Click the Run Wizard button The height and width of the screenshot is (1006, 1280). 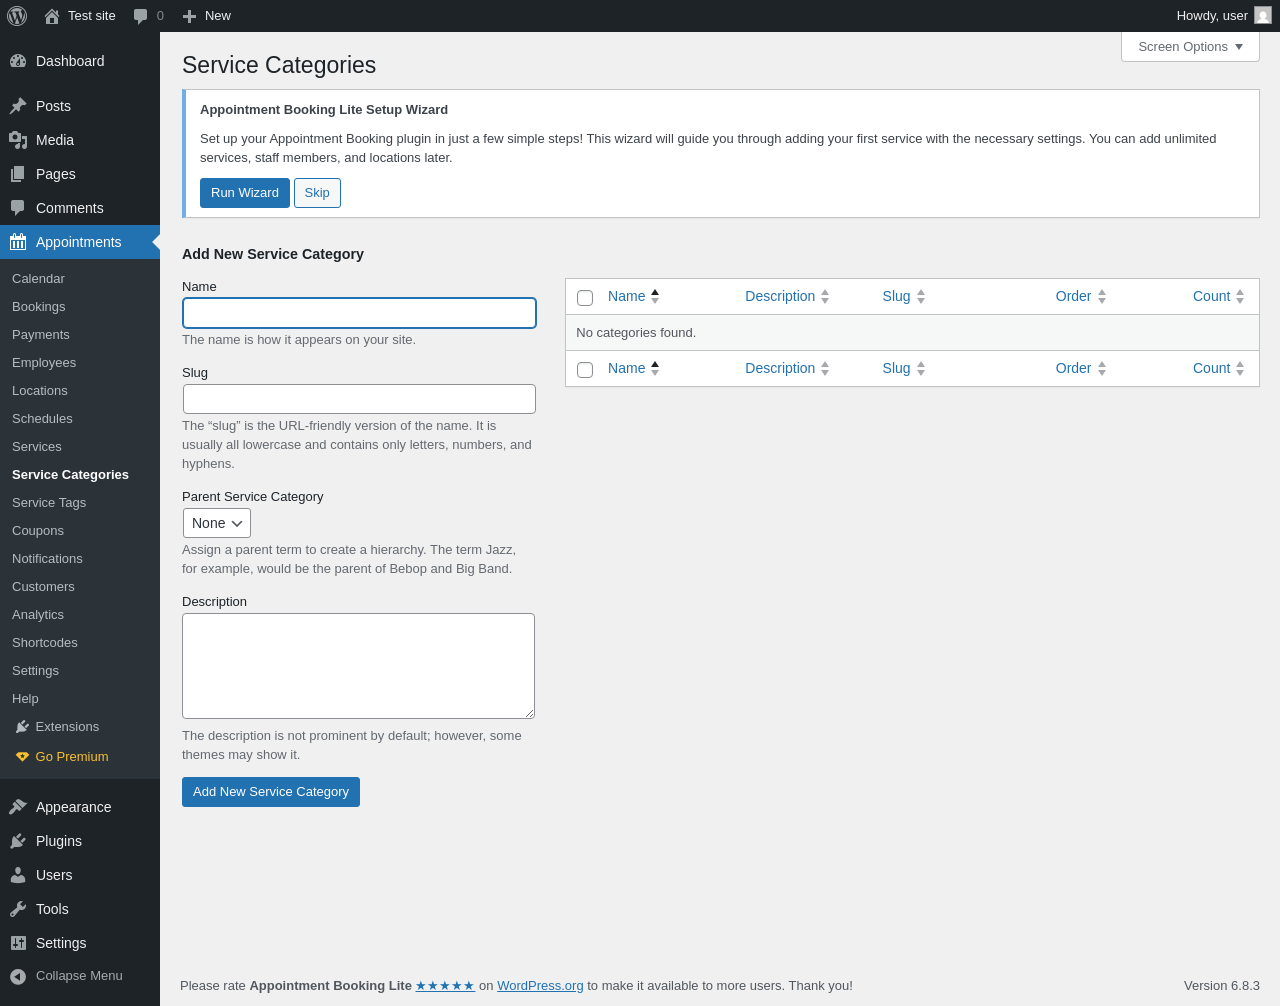[245, 193]
